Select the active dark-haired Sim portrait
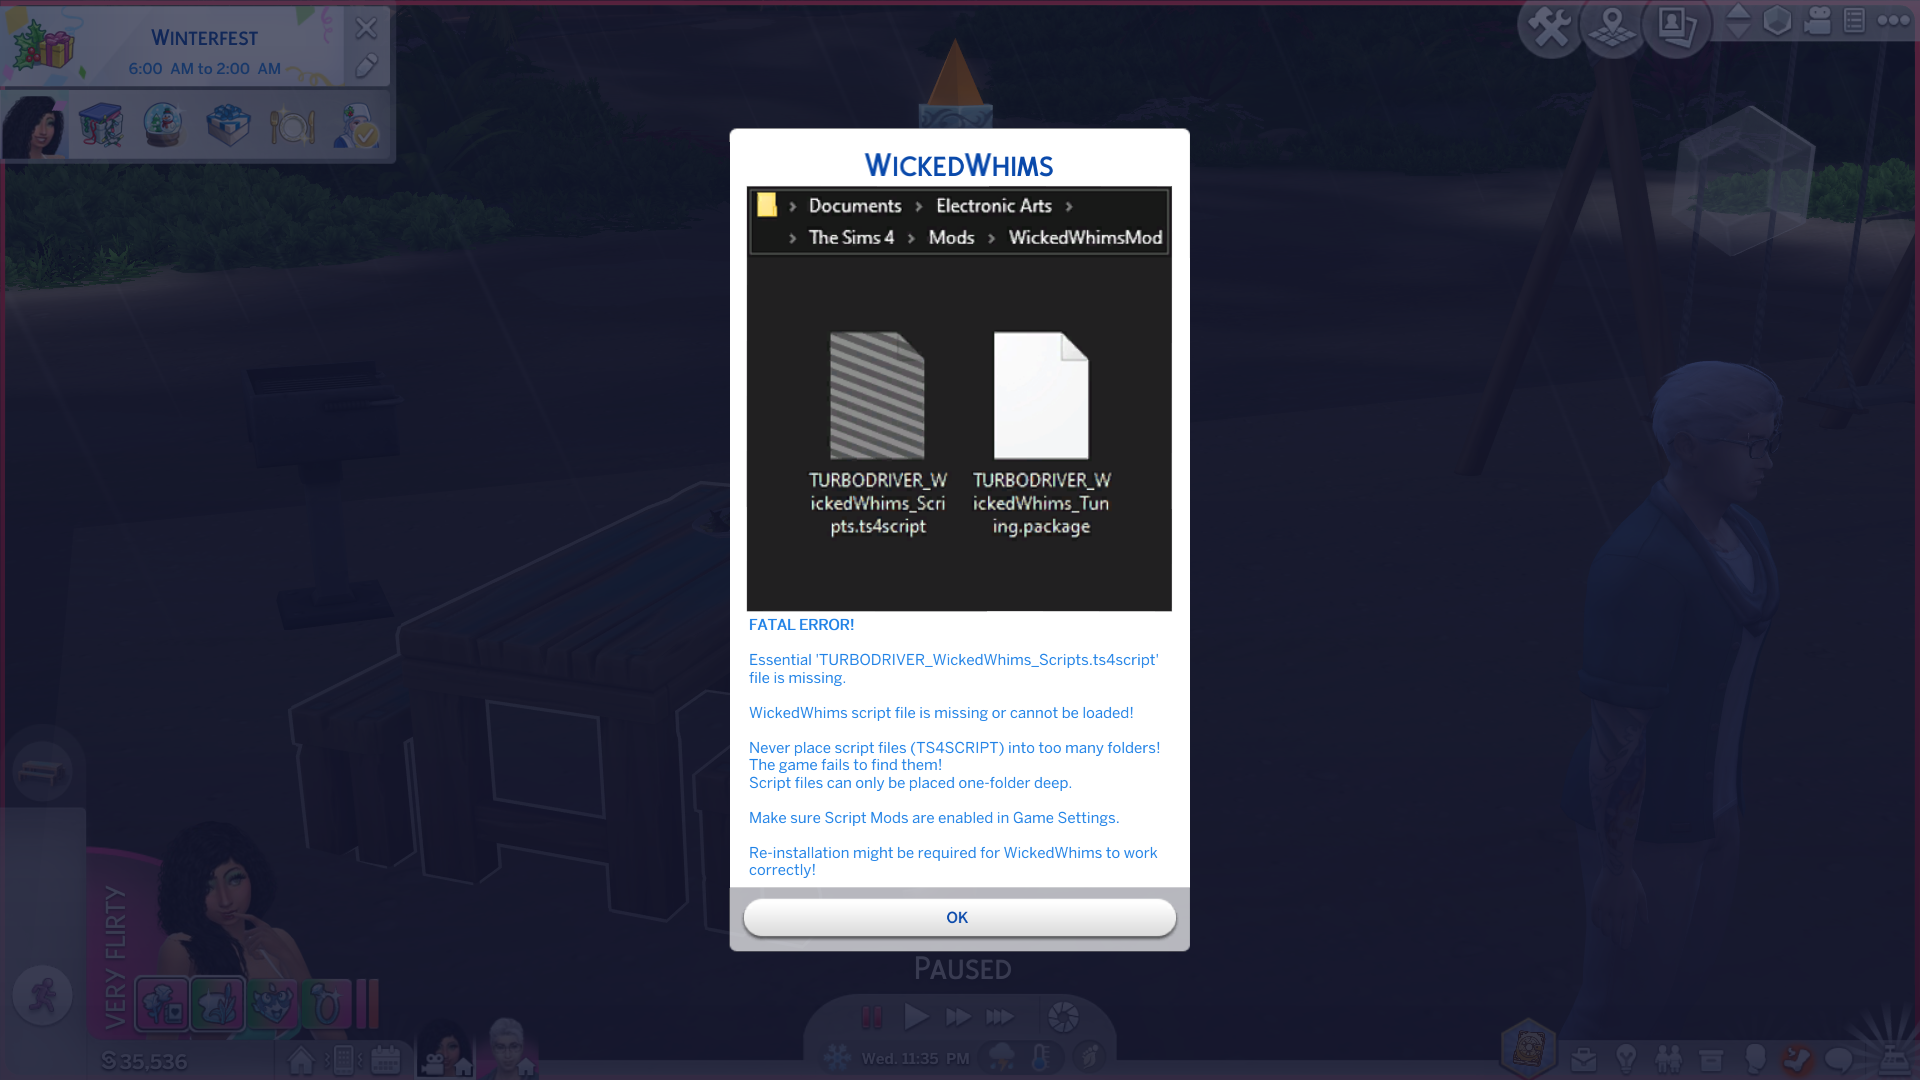This screenshot has width=1920, height=1080. (445, 1048)
